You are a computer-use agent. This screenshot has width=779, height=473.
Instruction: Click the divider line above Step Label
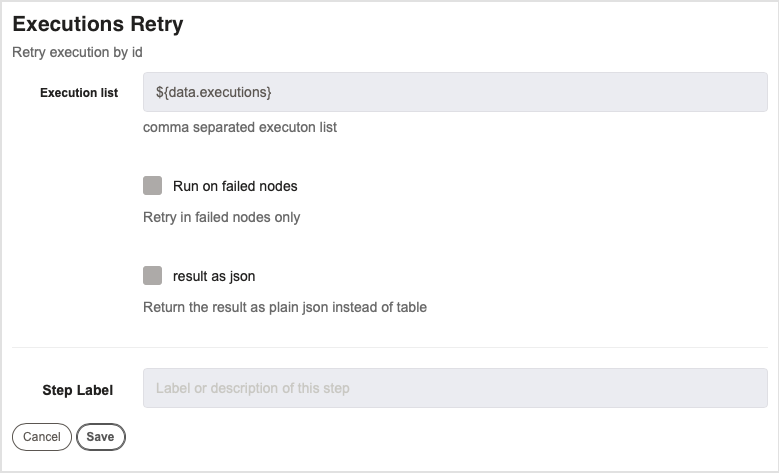(x=390, y=347)
